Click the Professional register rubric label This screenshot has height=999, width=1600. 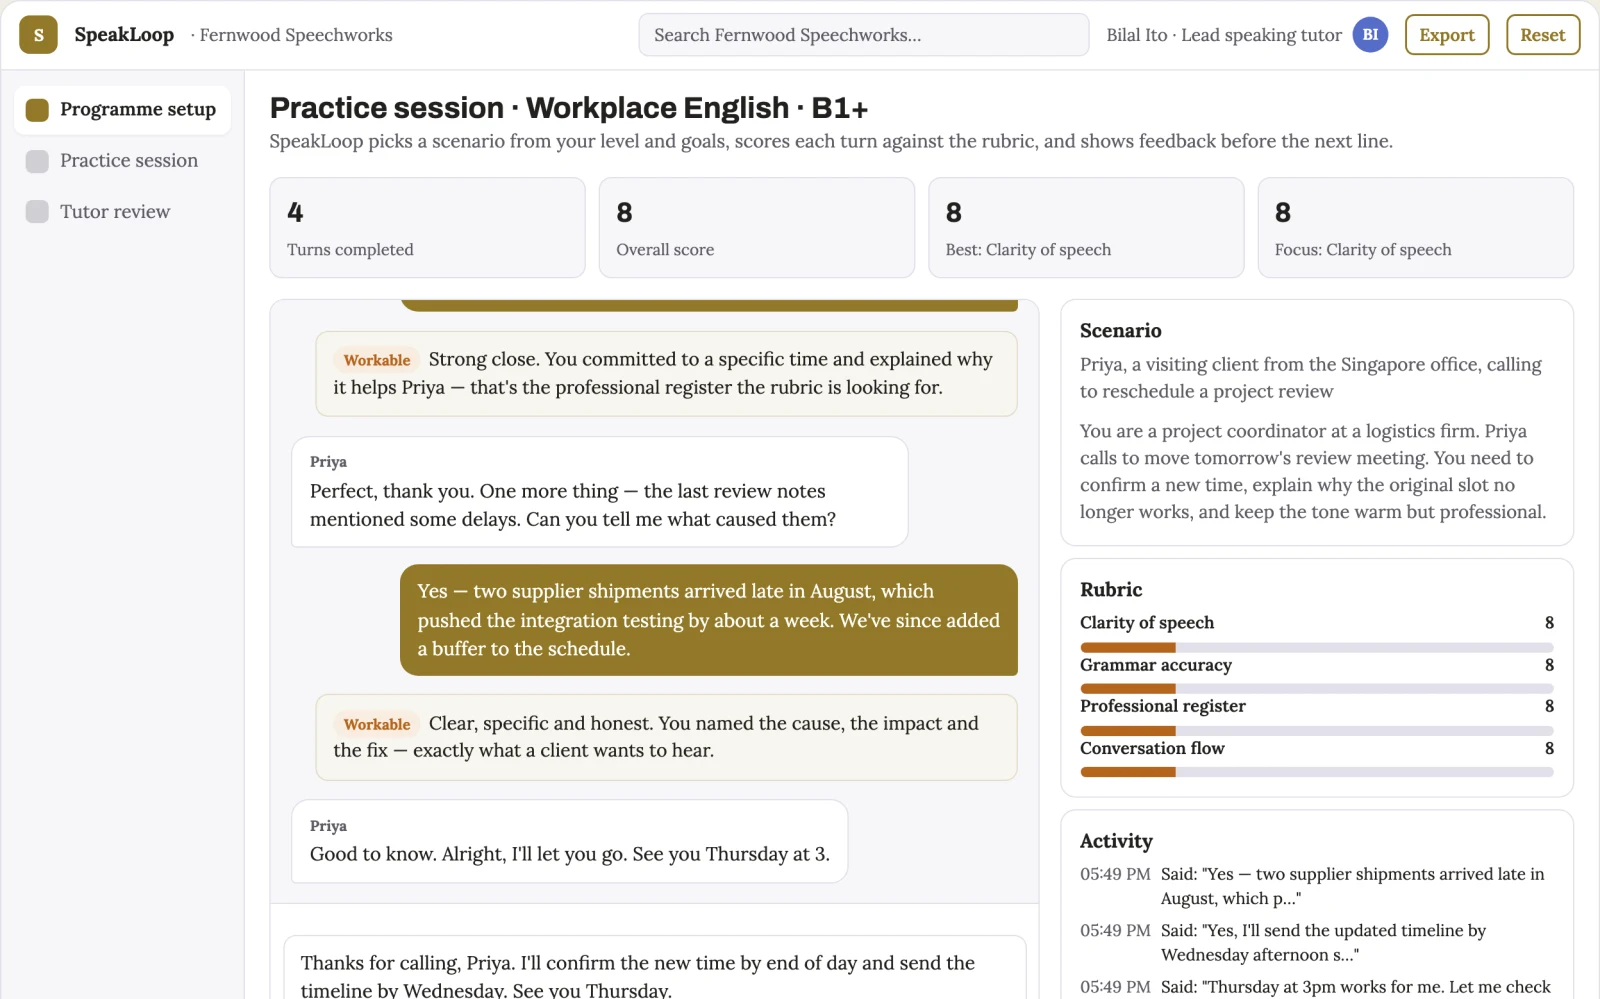[x=1163, y=706]
